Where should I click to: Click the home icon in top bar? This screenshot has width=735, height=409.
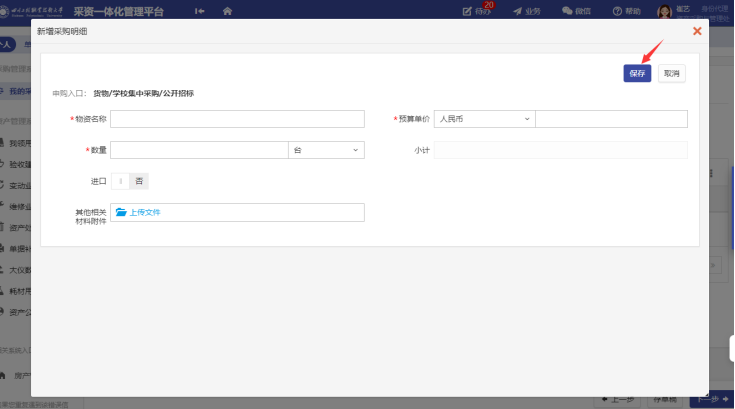(227, 11)
